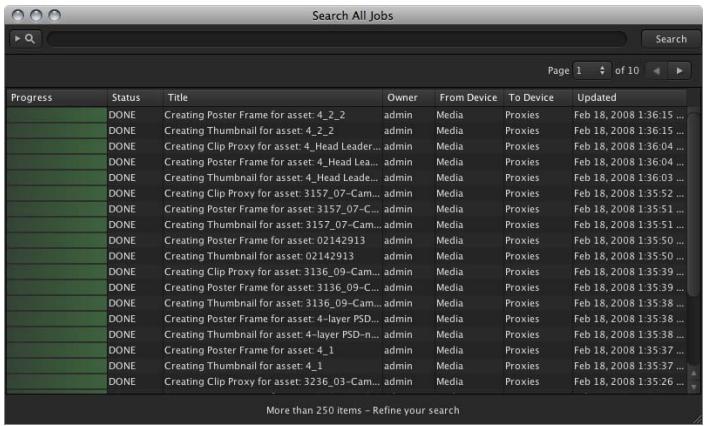Go to the previous page arrow

[x=656, y=70]
